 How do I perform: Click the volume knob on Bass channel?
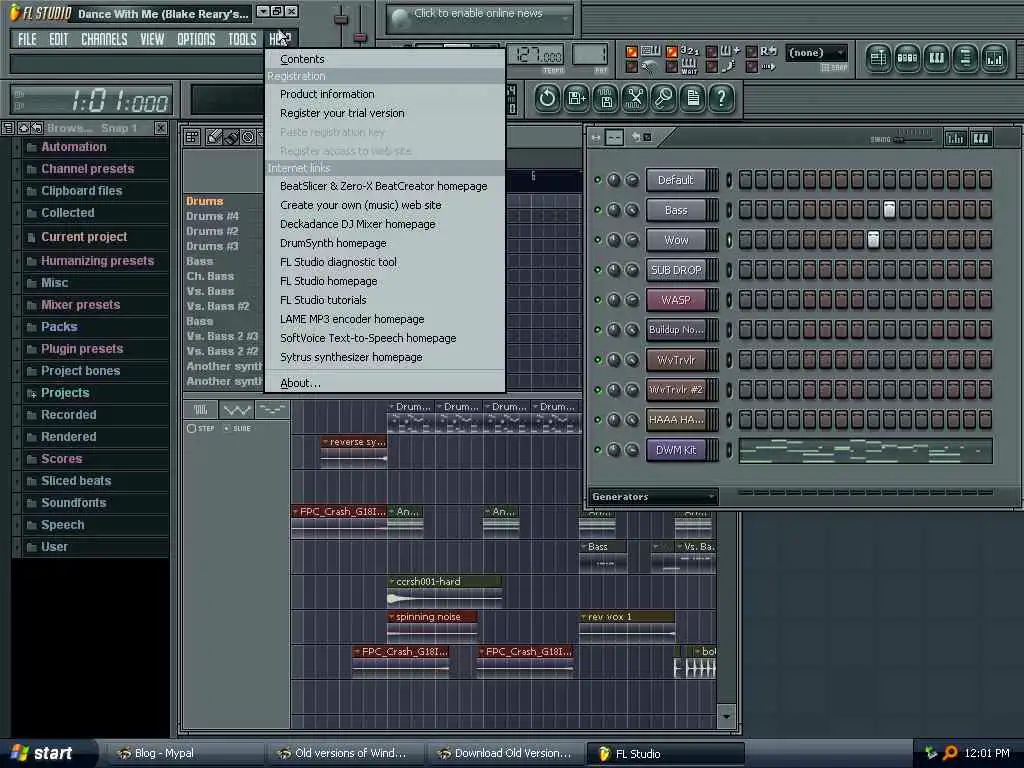pos(632,210)
